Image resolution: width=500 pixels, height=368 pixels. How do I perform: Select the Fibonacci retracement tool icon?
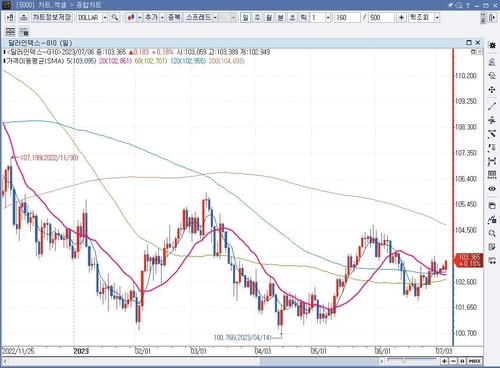point(492,148)
